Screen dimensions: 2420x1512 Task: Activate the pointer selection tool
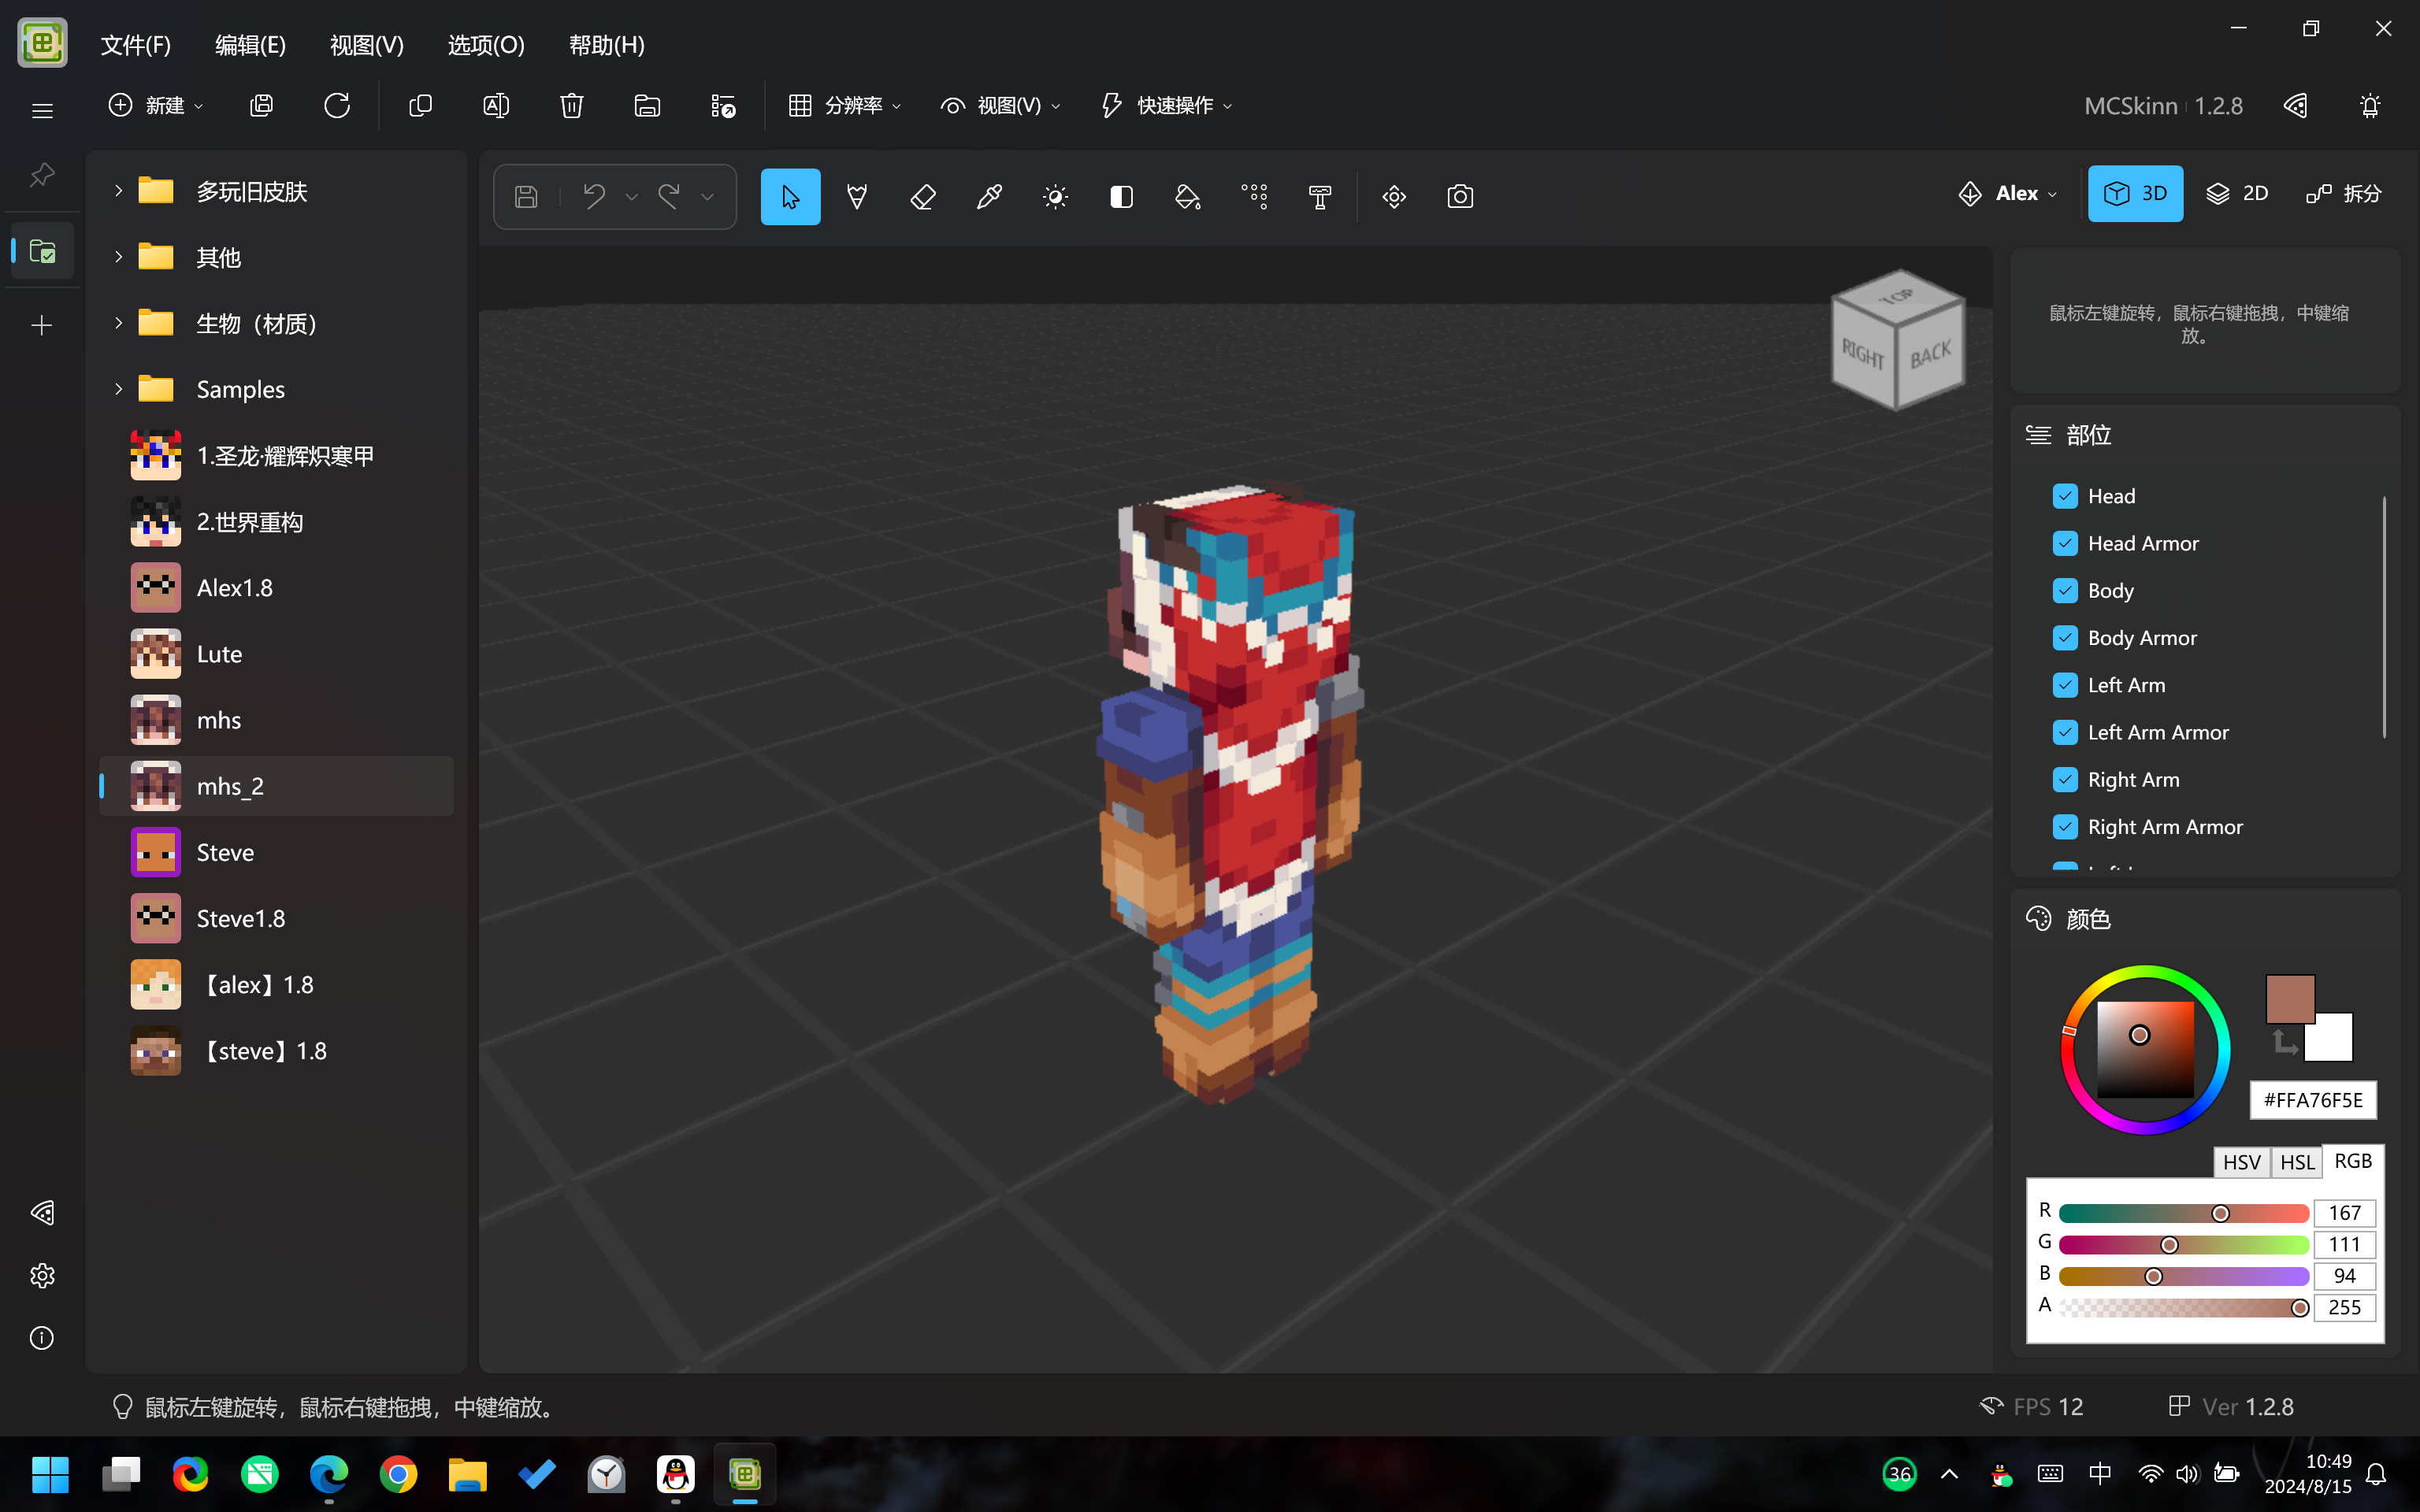(790, 197)
